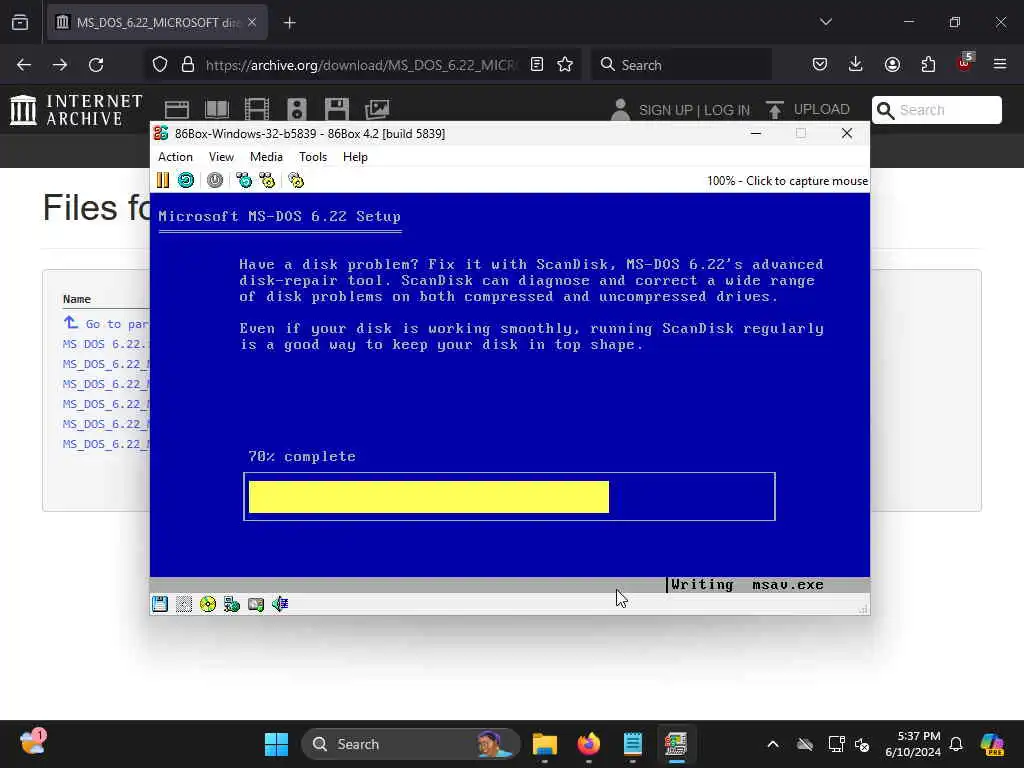
Task: Click the yellow setup progress bar
Action: (428, 497)
